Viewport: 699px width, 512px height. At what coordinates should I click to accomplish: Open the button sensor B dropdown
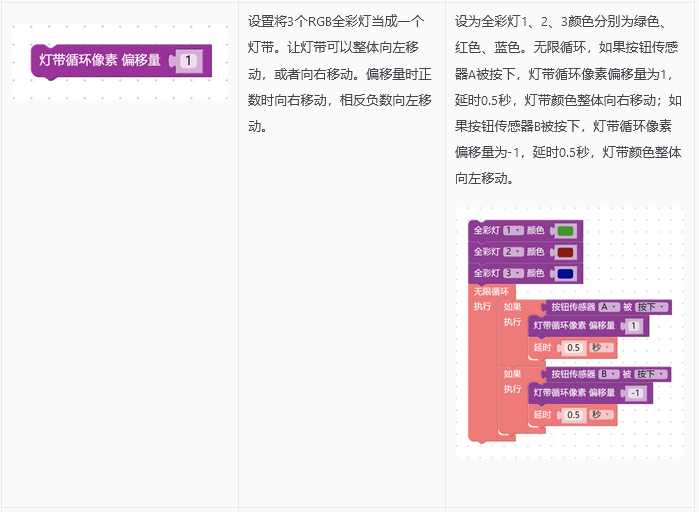pyautogui.click(x=609, y=374)
